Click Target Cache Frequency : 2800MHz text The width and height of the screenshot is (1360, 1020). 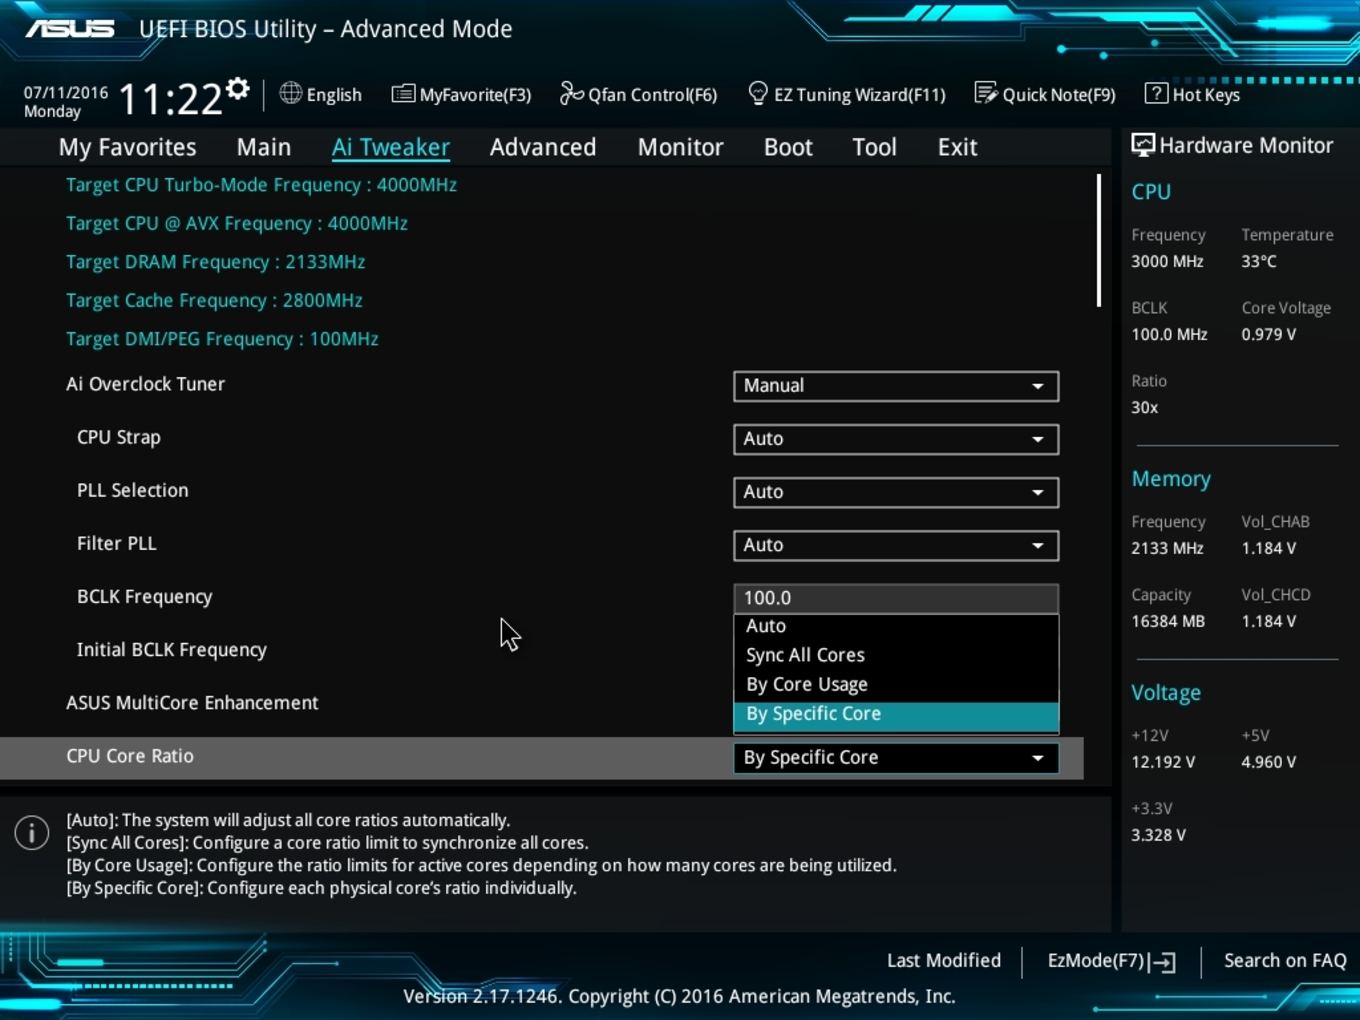(x=214, y=300)
